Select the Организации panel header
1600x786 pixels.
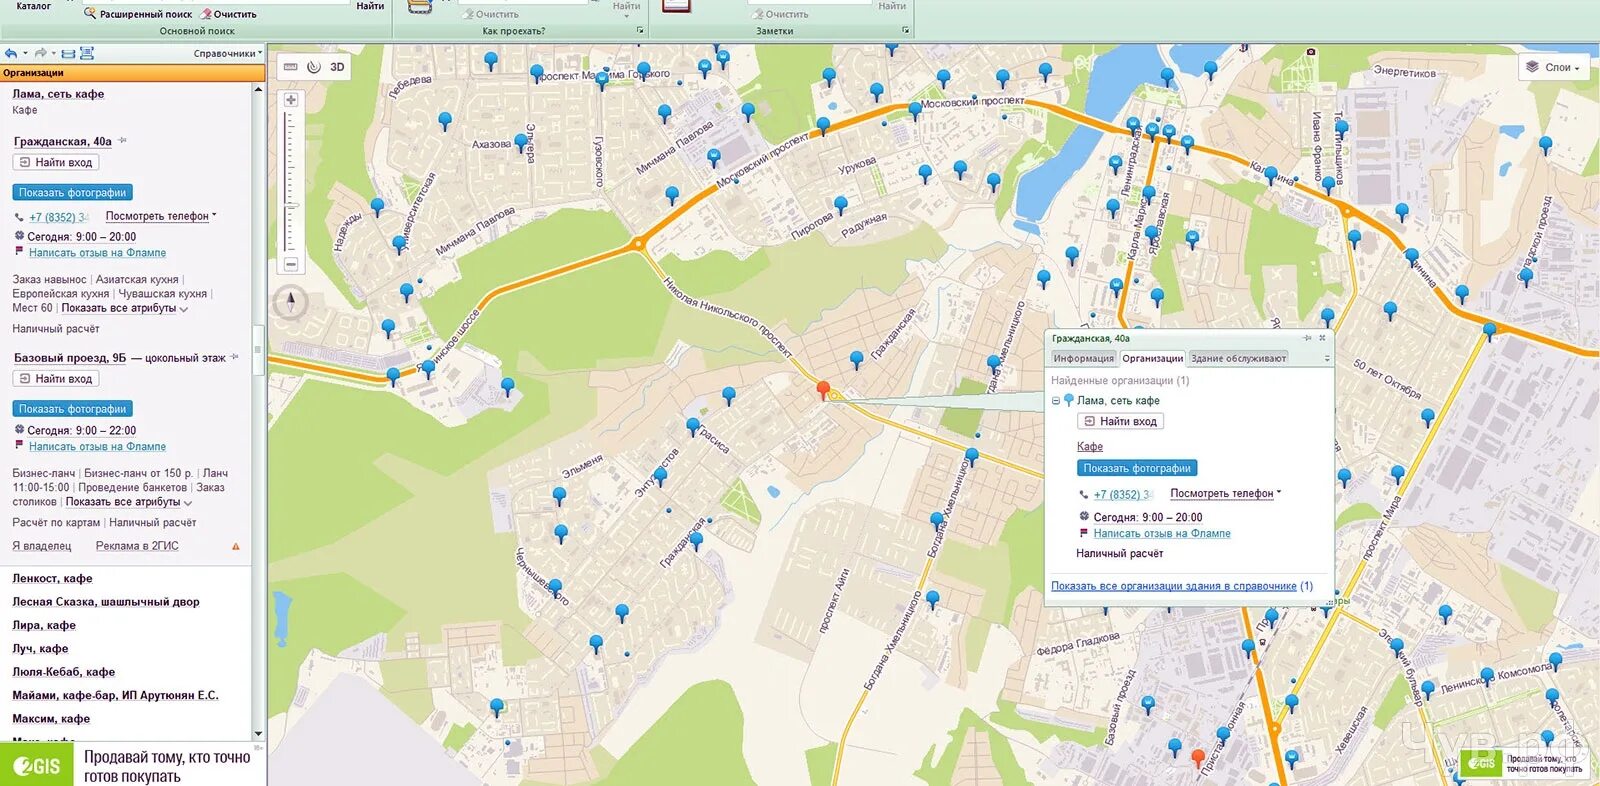click(x=132, y=73)
